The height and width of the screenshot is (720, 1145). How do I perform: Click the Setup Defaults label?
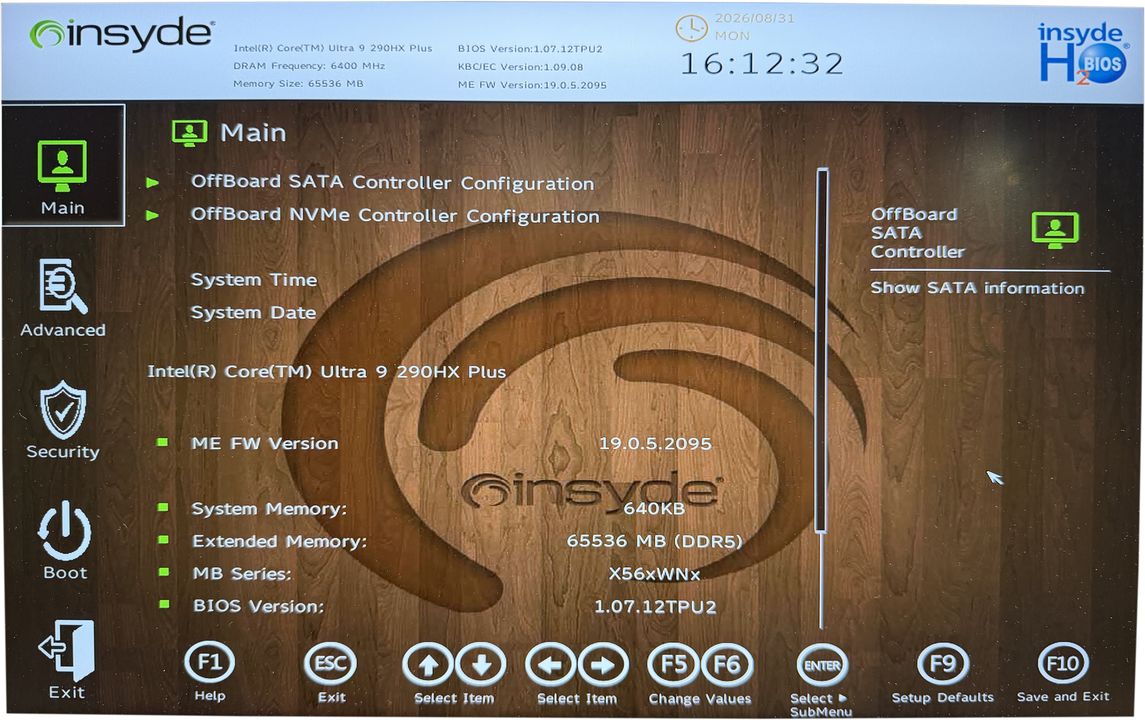point(943,697)
